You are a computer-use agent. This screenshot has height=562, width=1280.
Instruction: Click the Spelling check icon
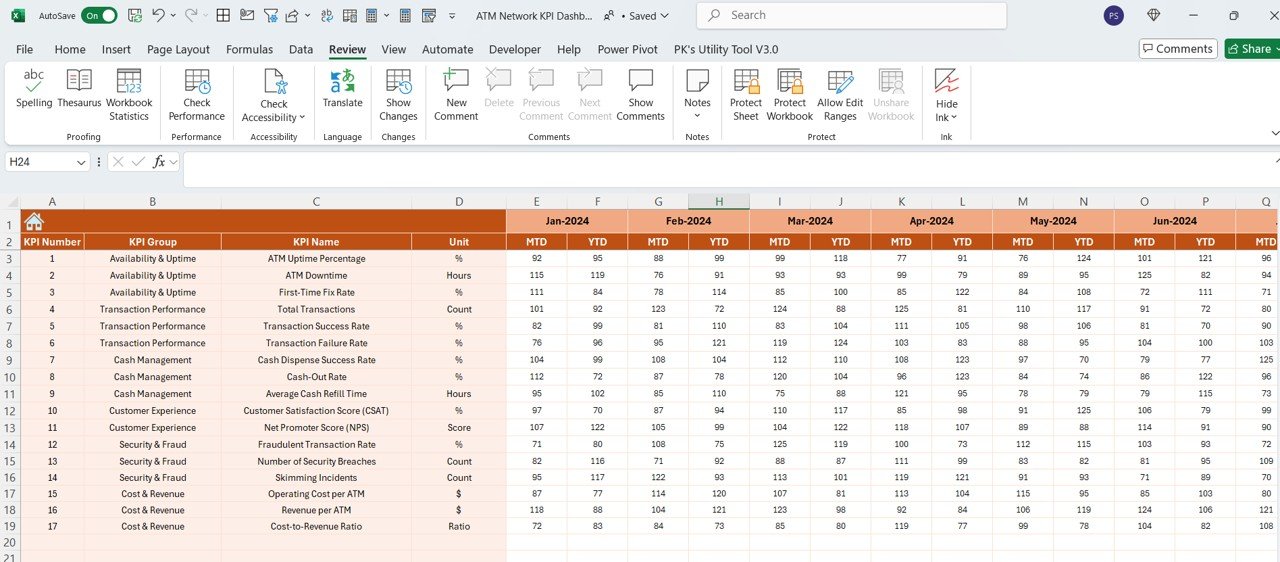pyautogui.click(x=34, y=82)
